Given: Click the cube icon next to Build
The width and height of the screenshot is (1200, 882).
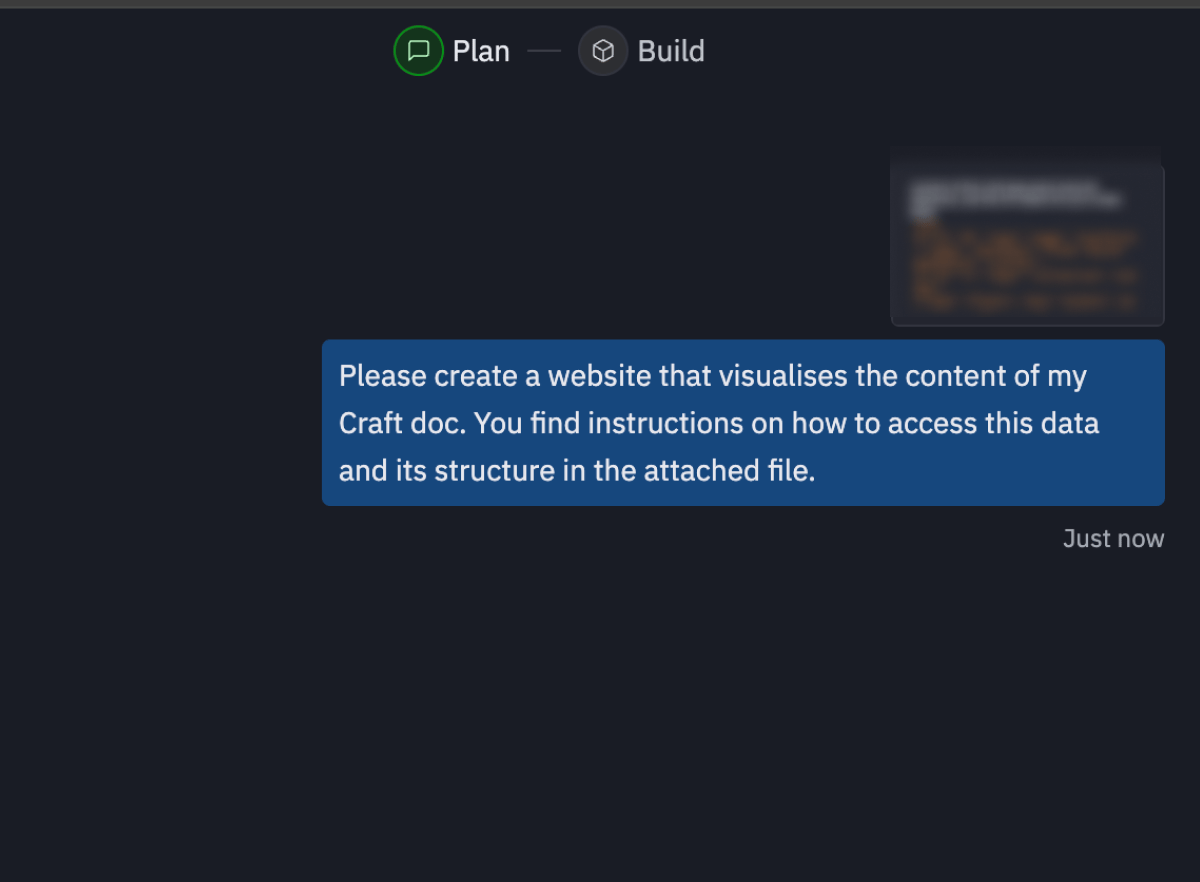Looking at the screenshot, I should point(603,51).
